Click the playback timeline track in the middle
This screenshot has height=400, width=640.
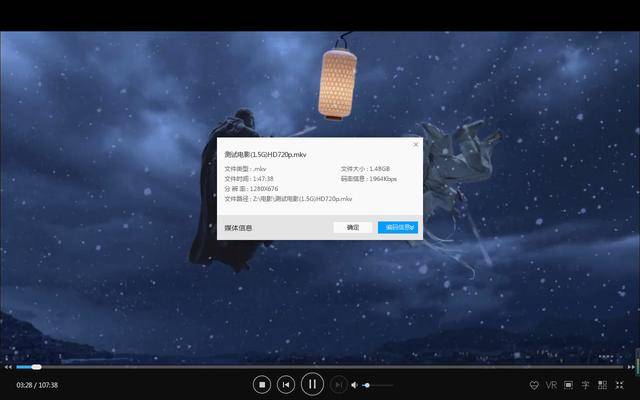(x=320, y=367)
